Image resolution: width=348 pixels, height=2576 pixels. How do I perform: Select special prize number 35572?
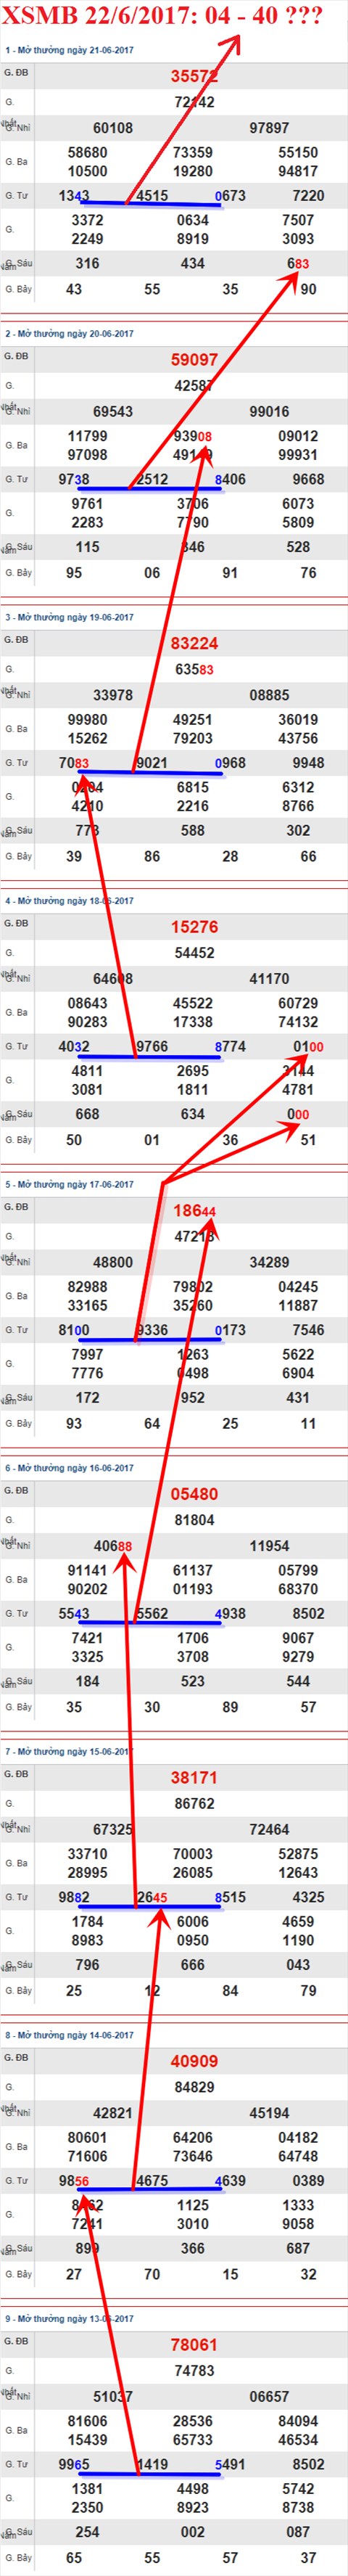pyautogui.click(x=194, y=76)
